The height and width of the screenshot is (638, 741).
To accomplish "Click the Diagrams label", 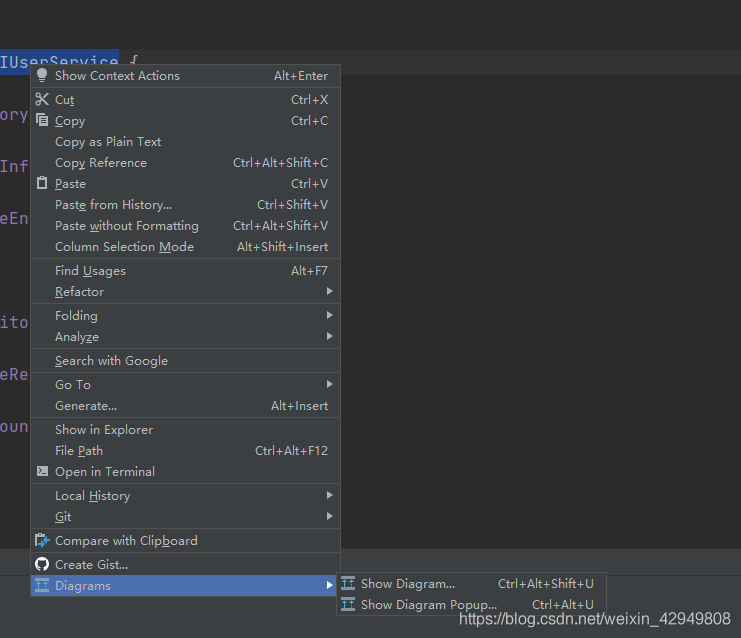I will pos(83,586).
